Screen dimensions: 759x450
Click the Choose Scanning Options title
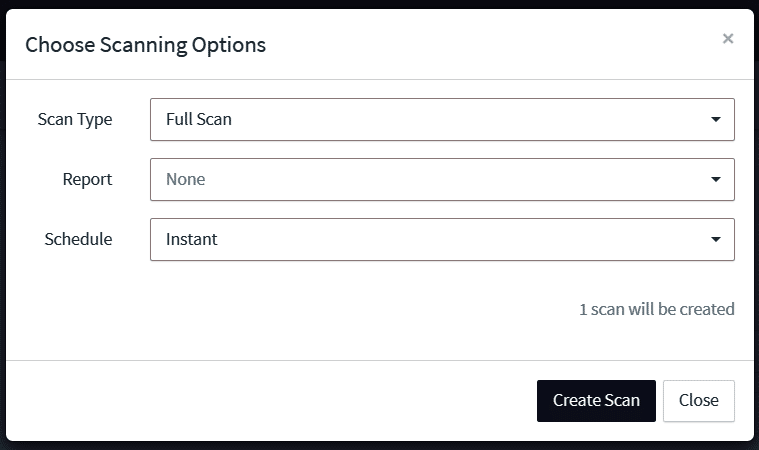(145, 44)
